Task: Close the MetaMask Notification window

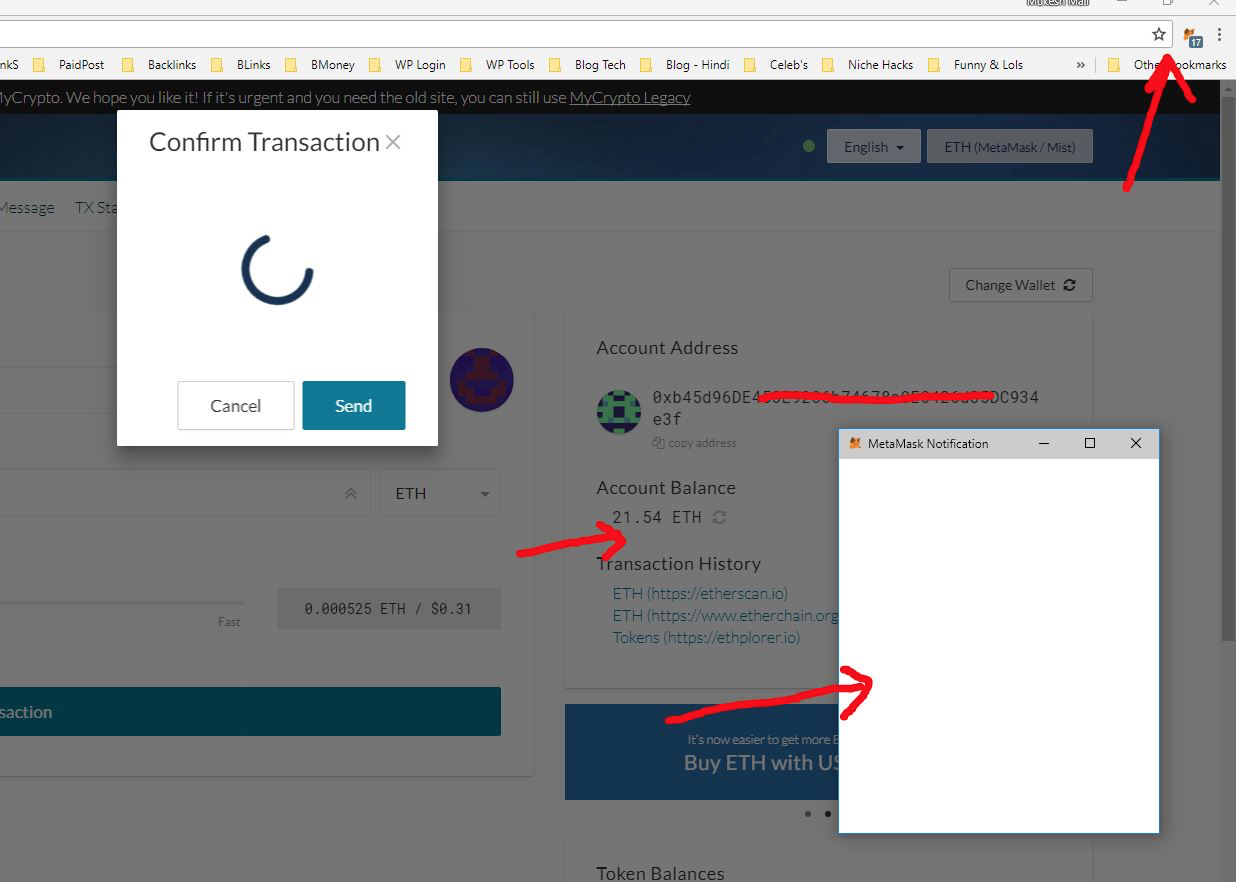Action: click(x=1136, y=443)
